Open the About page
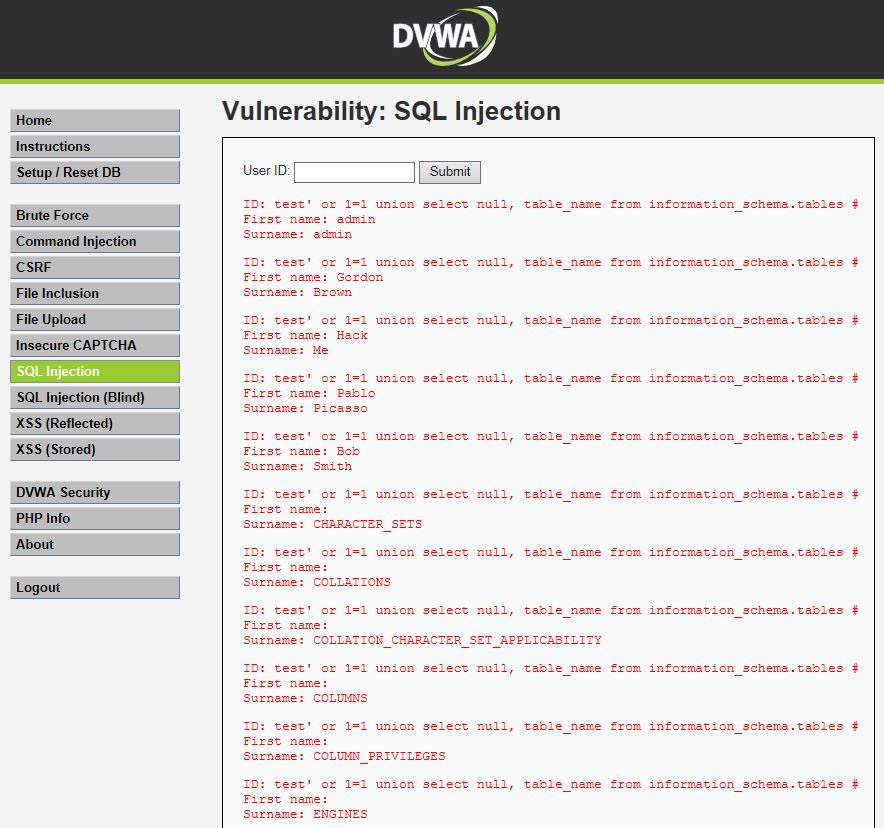This screenshot has height=828, width=884. (95, 544)
